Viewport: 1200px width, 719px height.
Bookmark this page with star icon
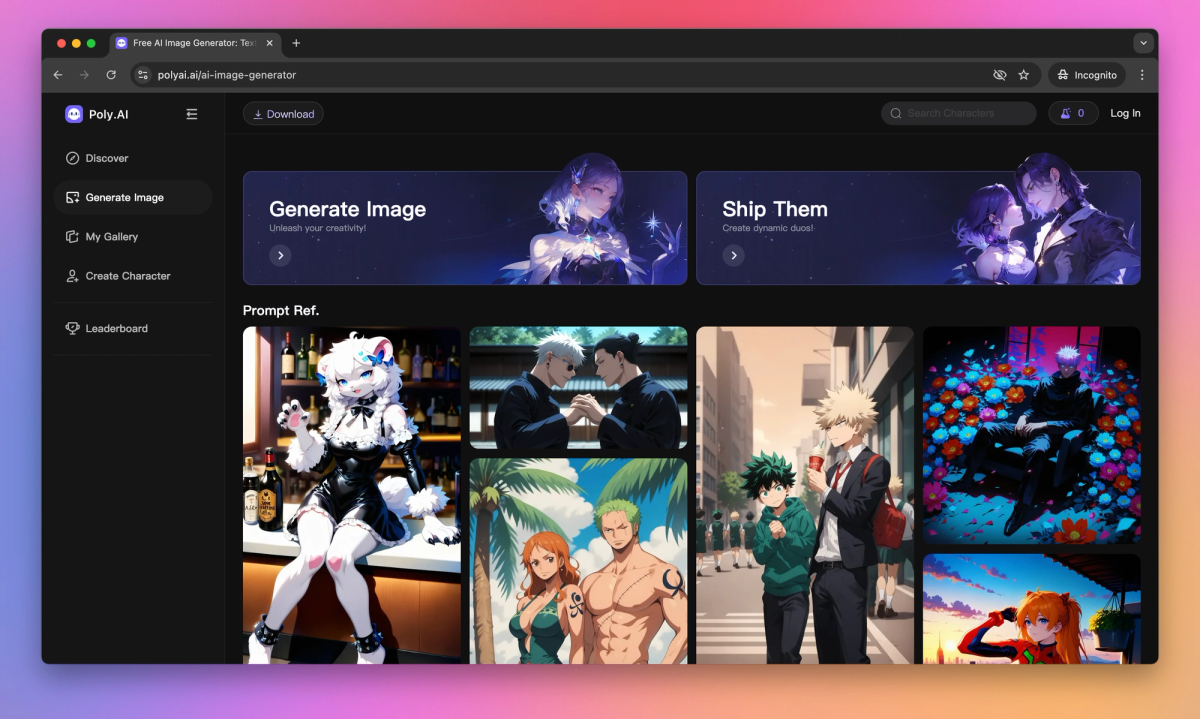coord(1024,75)
